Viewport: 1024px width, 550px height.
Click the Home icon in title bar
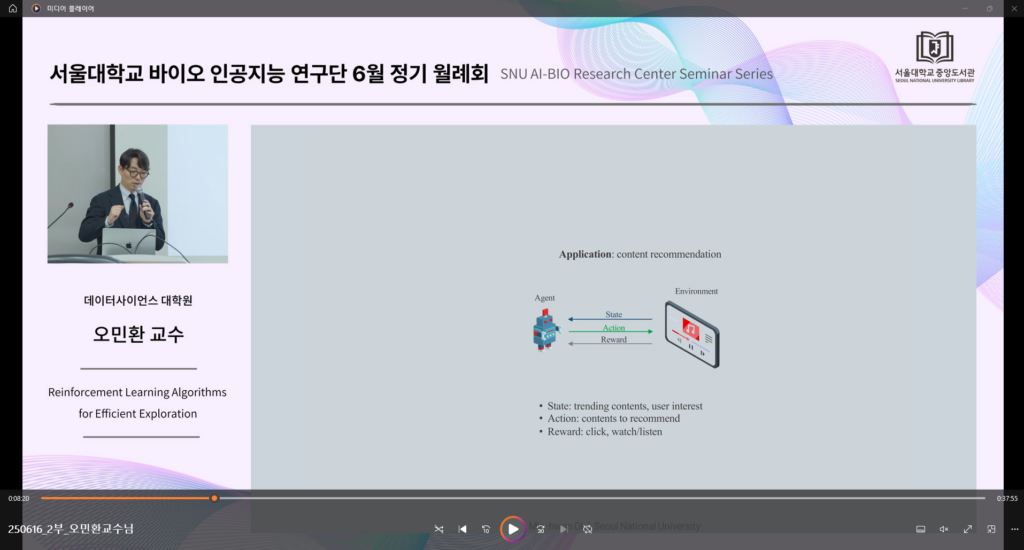click(x=12, y=8)
